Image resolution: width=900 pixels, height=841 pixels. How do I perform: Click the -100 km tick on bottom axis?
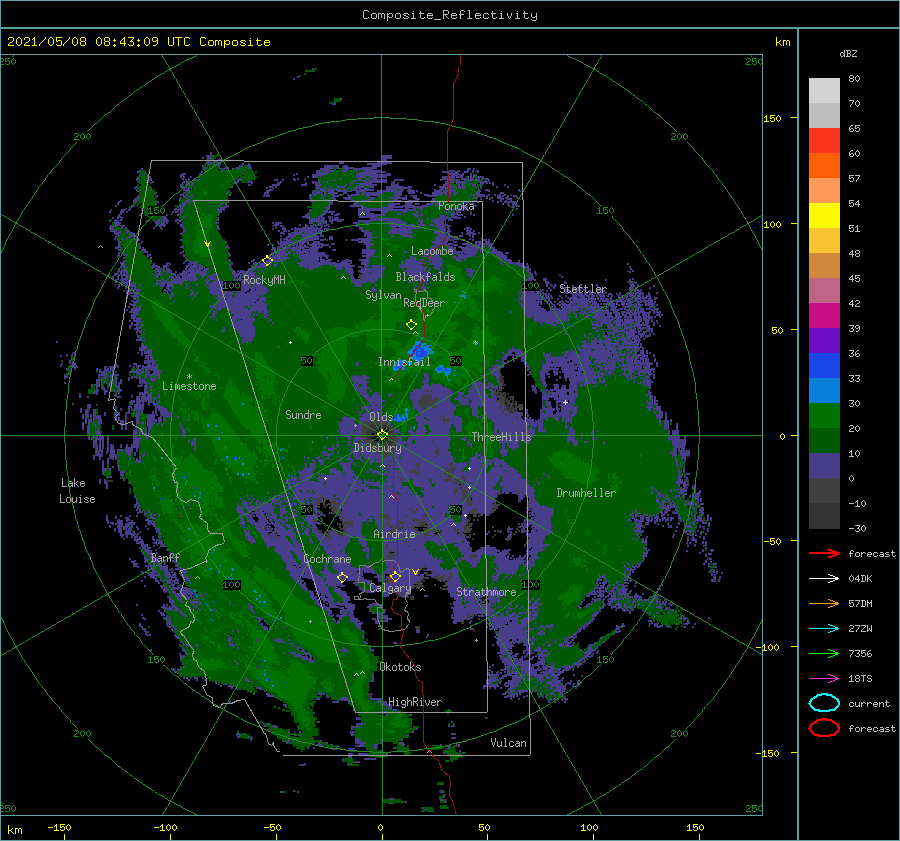[165, 827]
